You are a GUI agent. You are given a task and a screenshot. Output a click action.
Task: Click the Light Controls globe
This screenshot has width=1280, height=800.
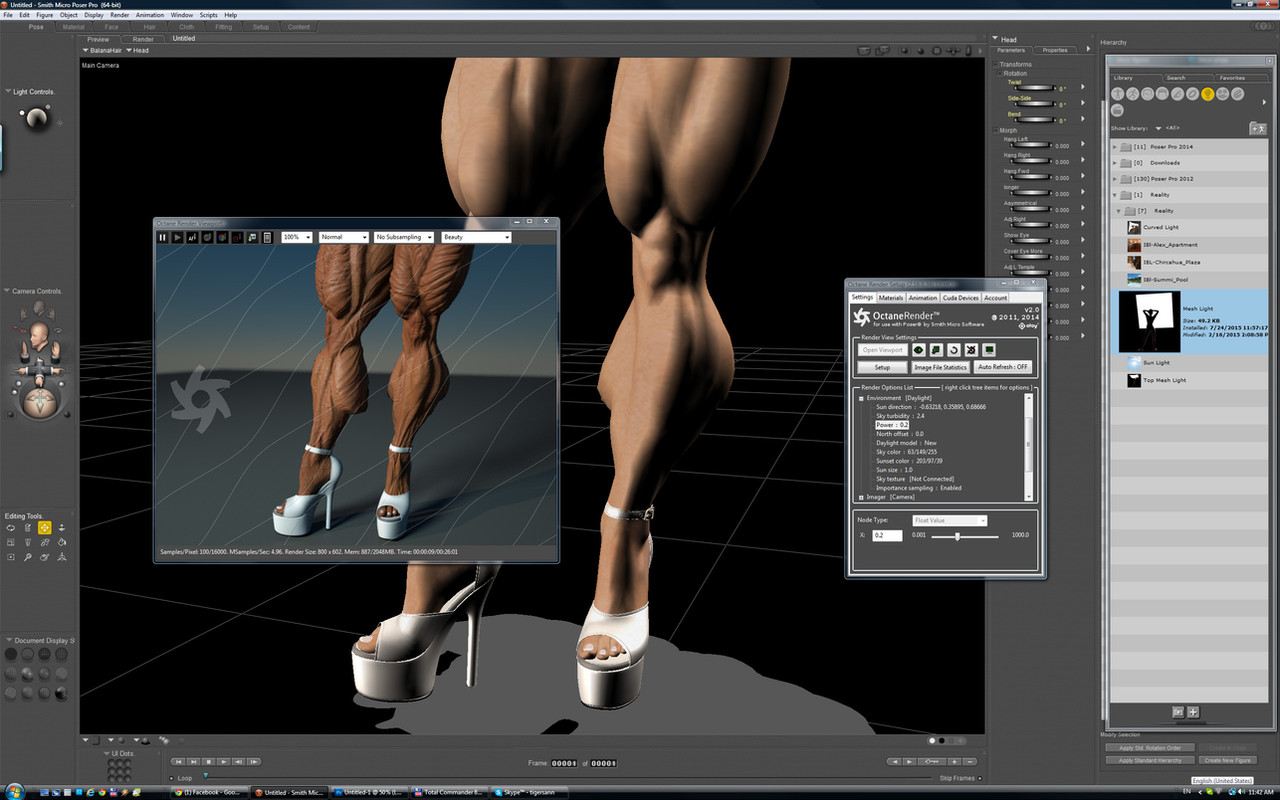[37, 119]
